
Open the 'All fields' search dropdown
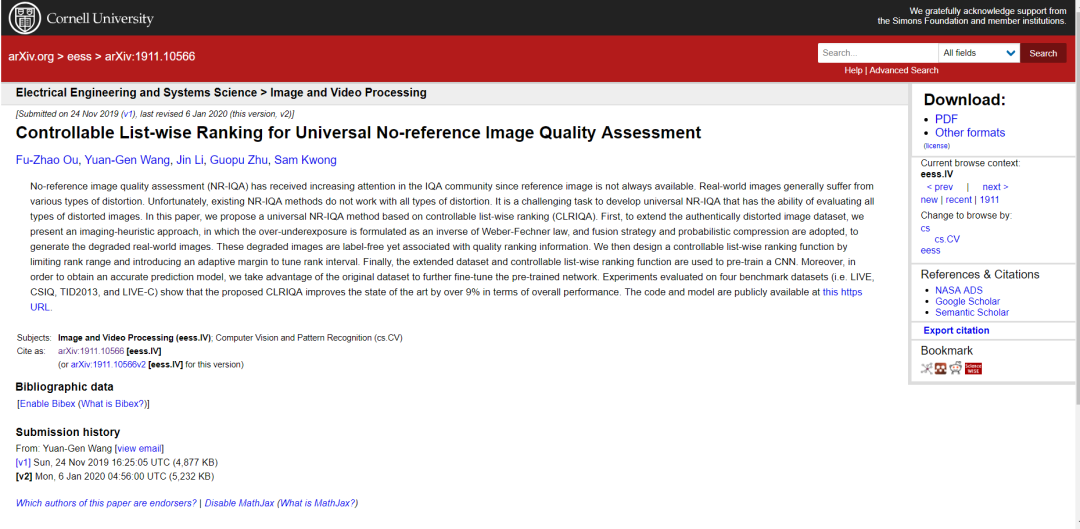pyautogui.click(x=979, y=53)
